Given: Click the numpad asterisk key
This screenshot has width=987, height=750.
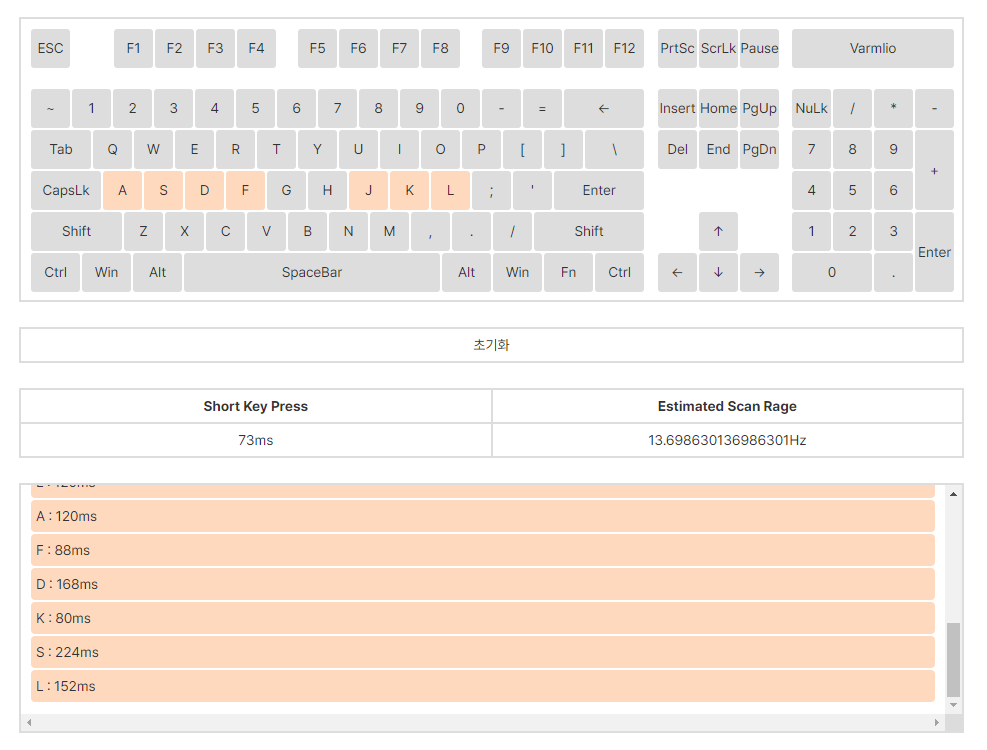Looking at the screenshot, I should pos(893,108).
